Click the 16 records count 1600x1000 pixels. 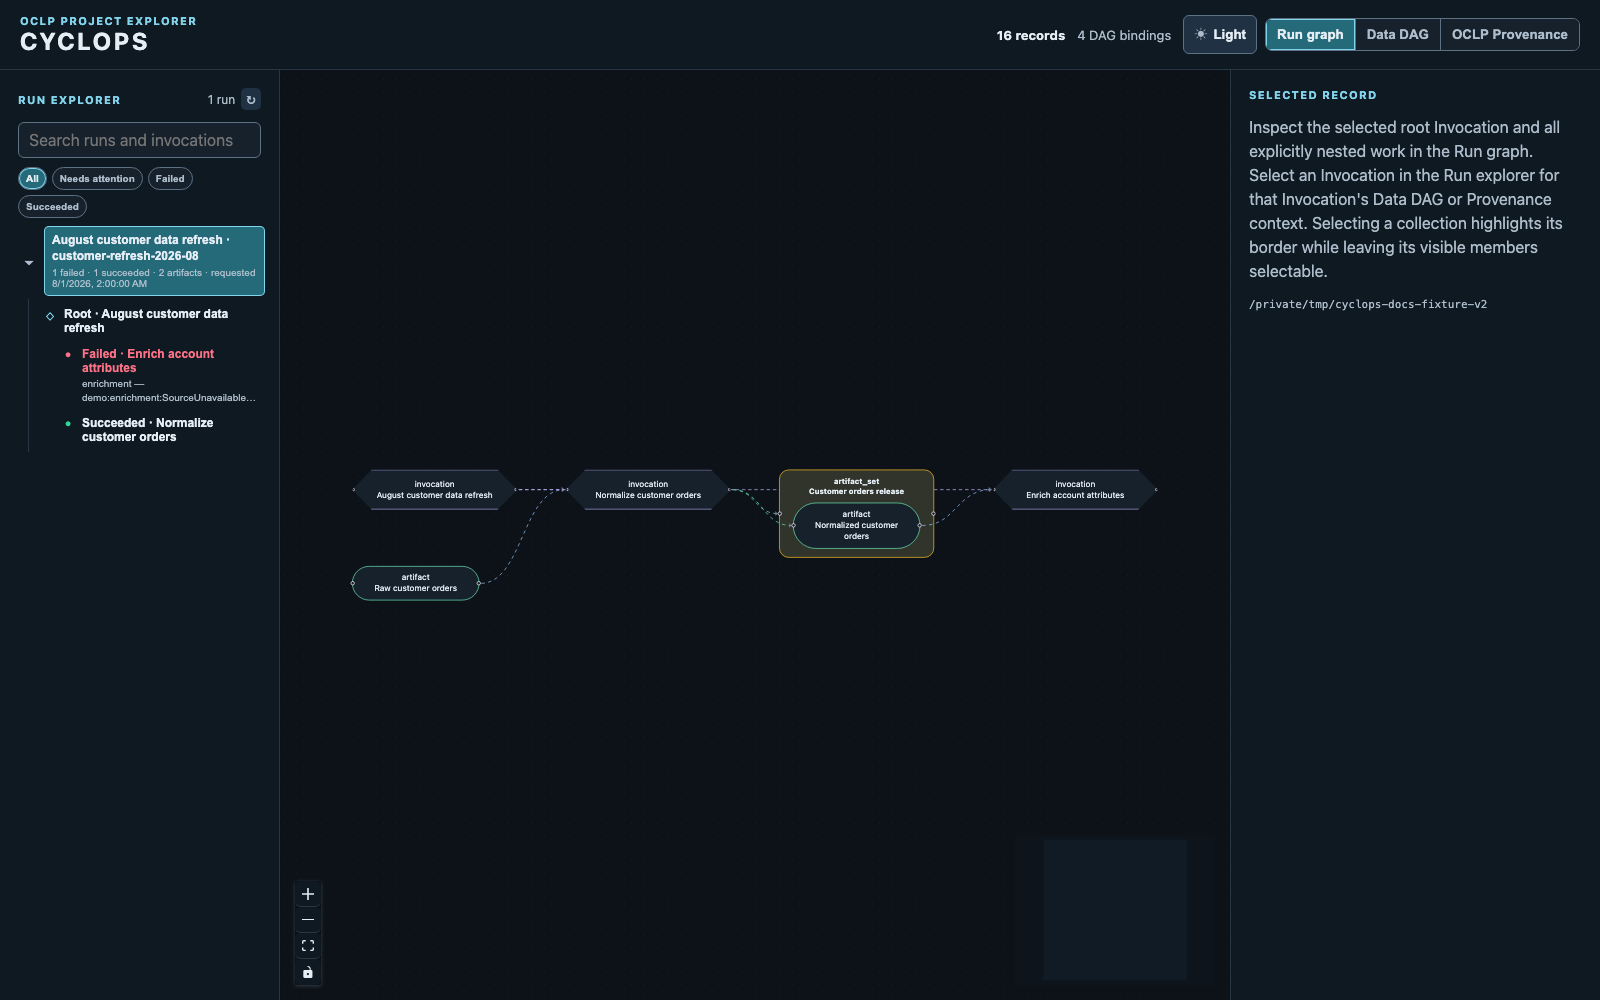[1030, 35]
